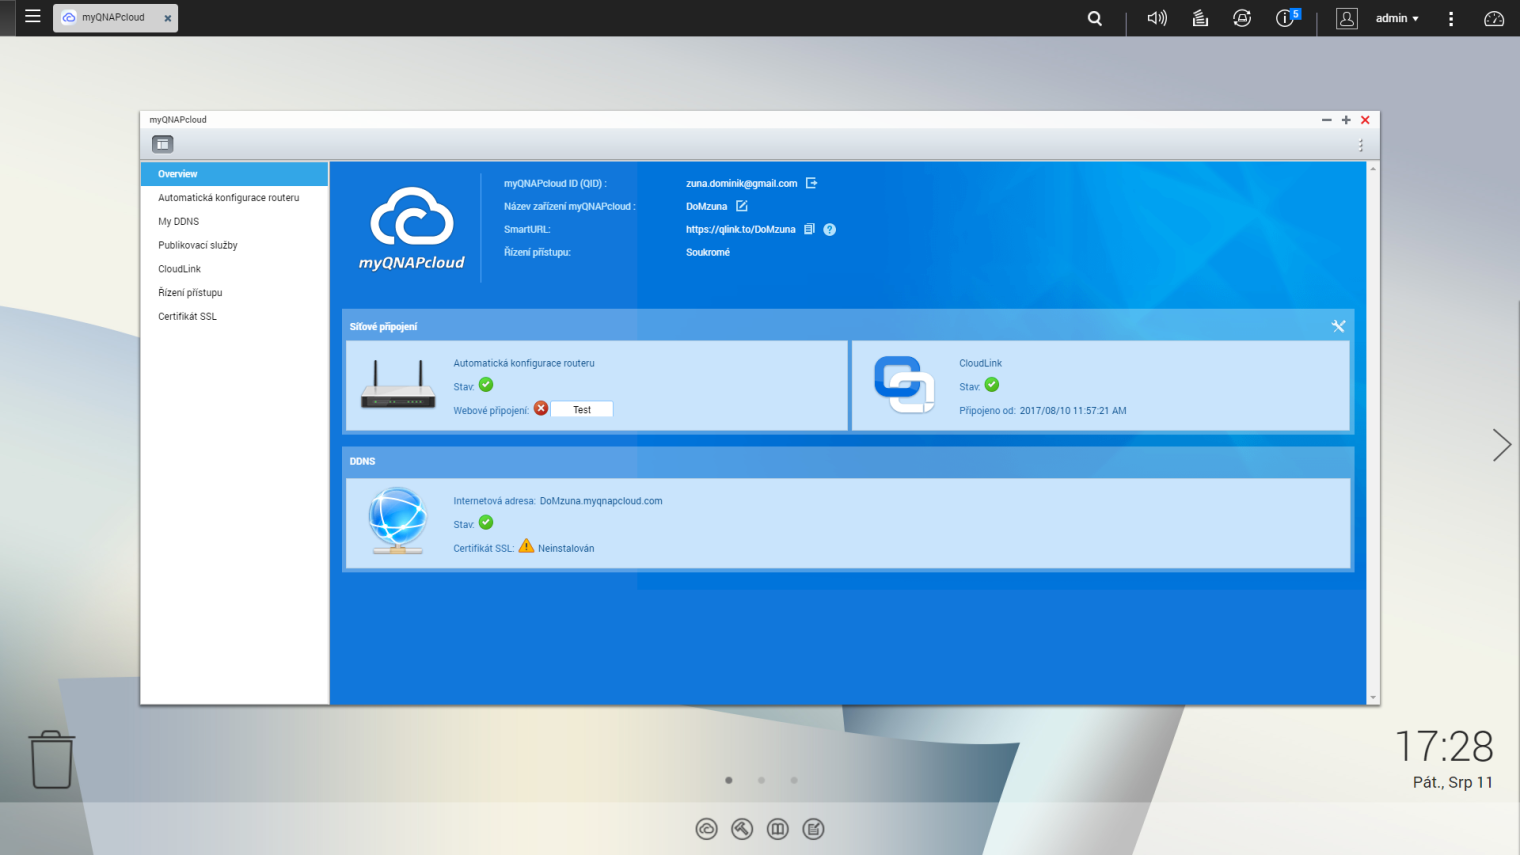Screen dimensions: 1520x855
Task: Open Řízení přístupu section
Action: tap(234, 293)
